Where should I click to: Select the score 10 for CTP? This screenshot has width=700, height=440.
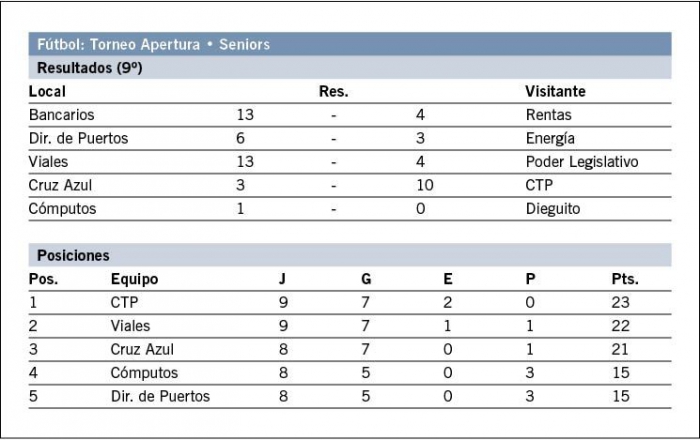425,185
